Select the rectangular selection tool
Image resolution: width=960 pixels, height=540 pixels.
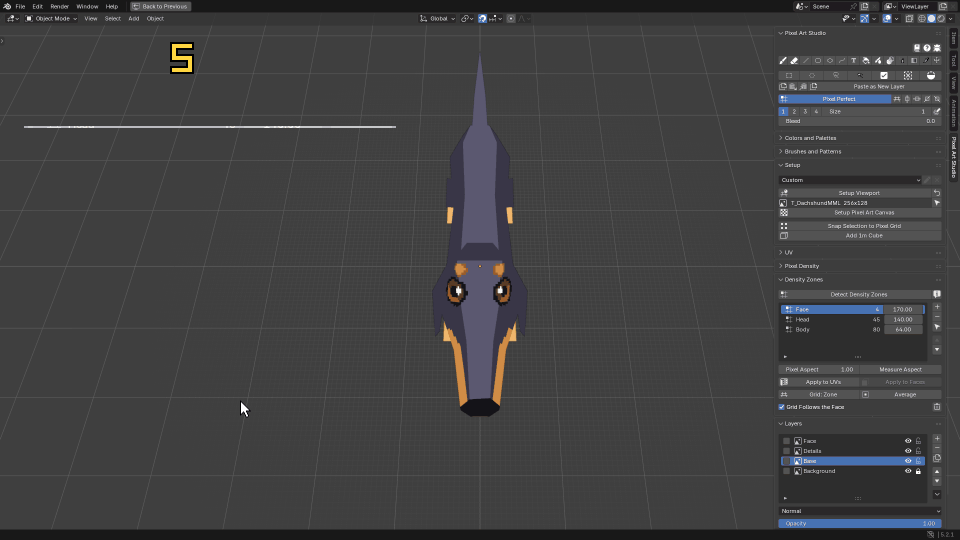[x=789, y=75]
